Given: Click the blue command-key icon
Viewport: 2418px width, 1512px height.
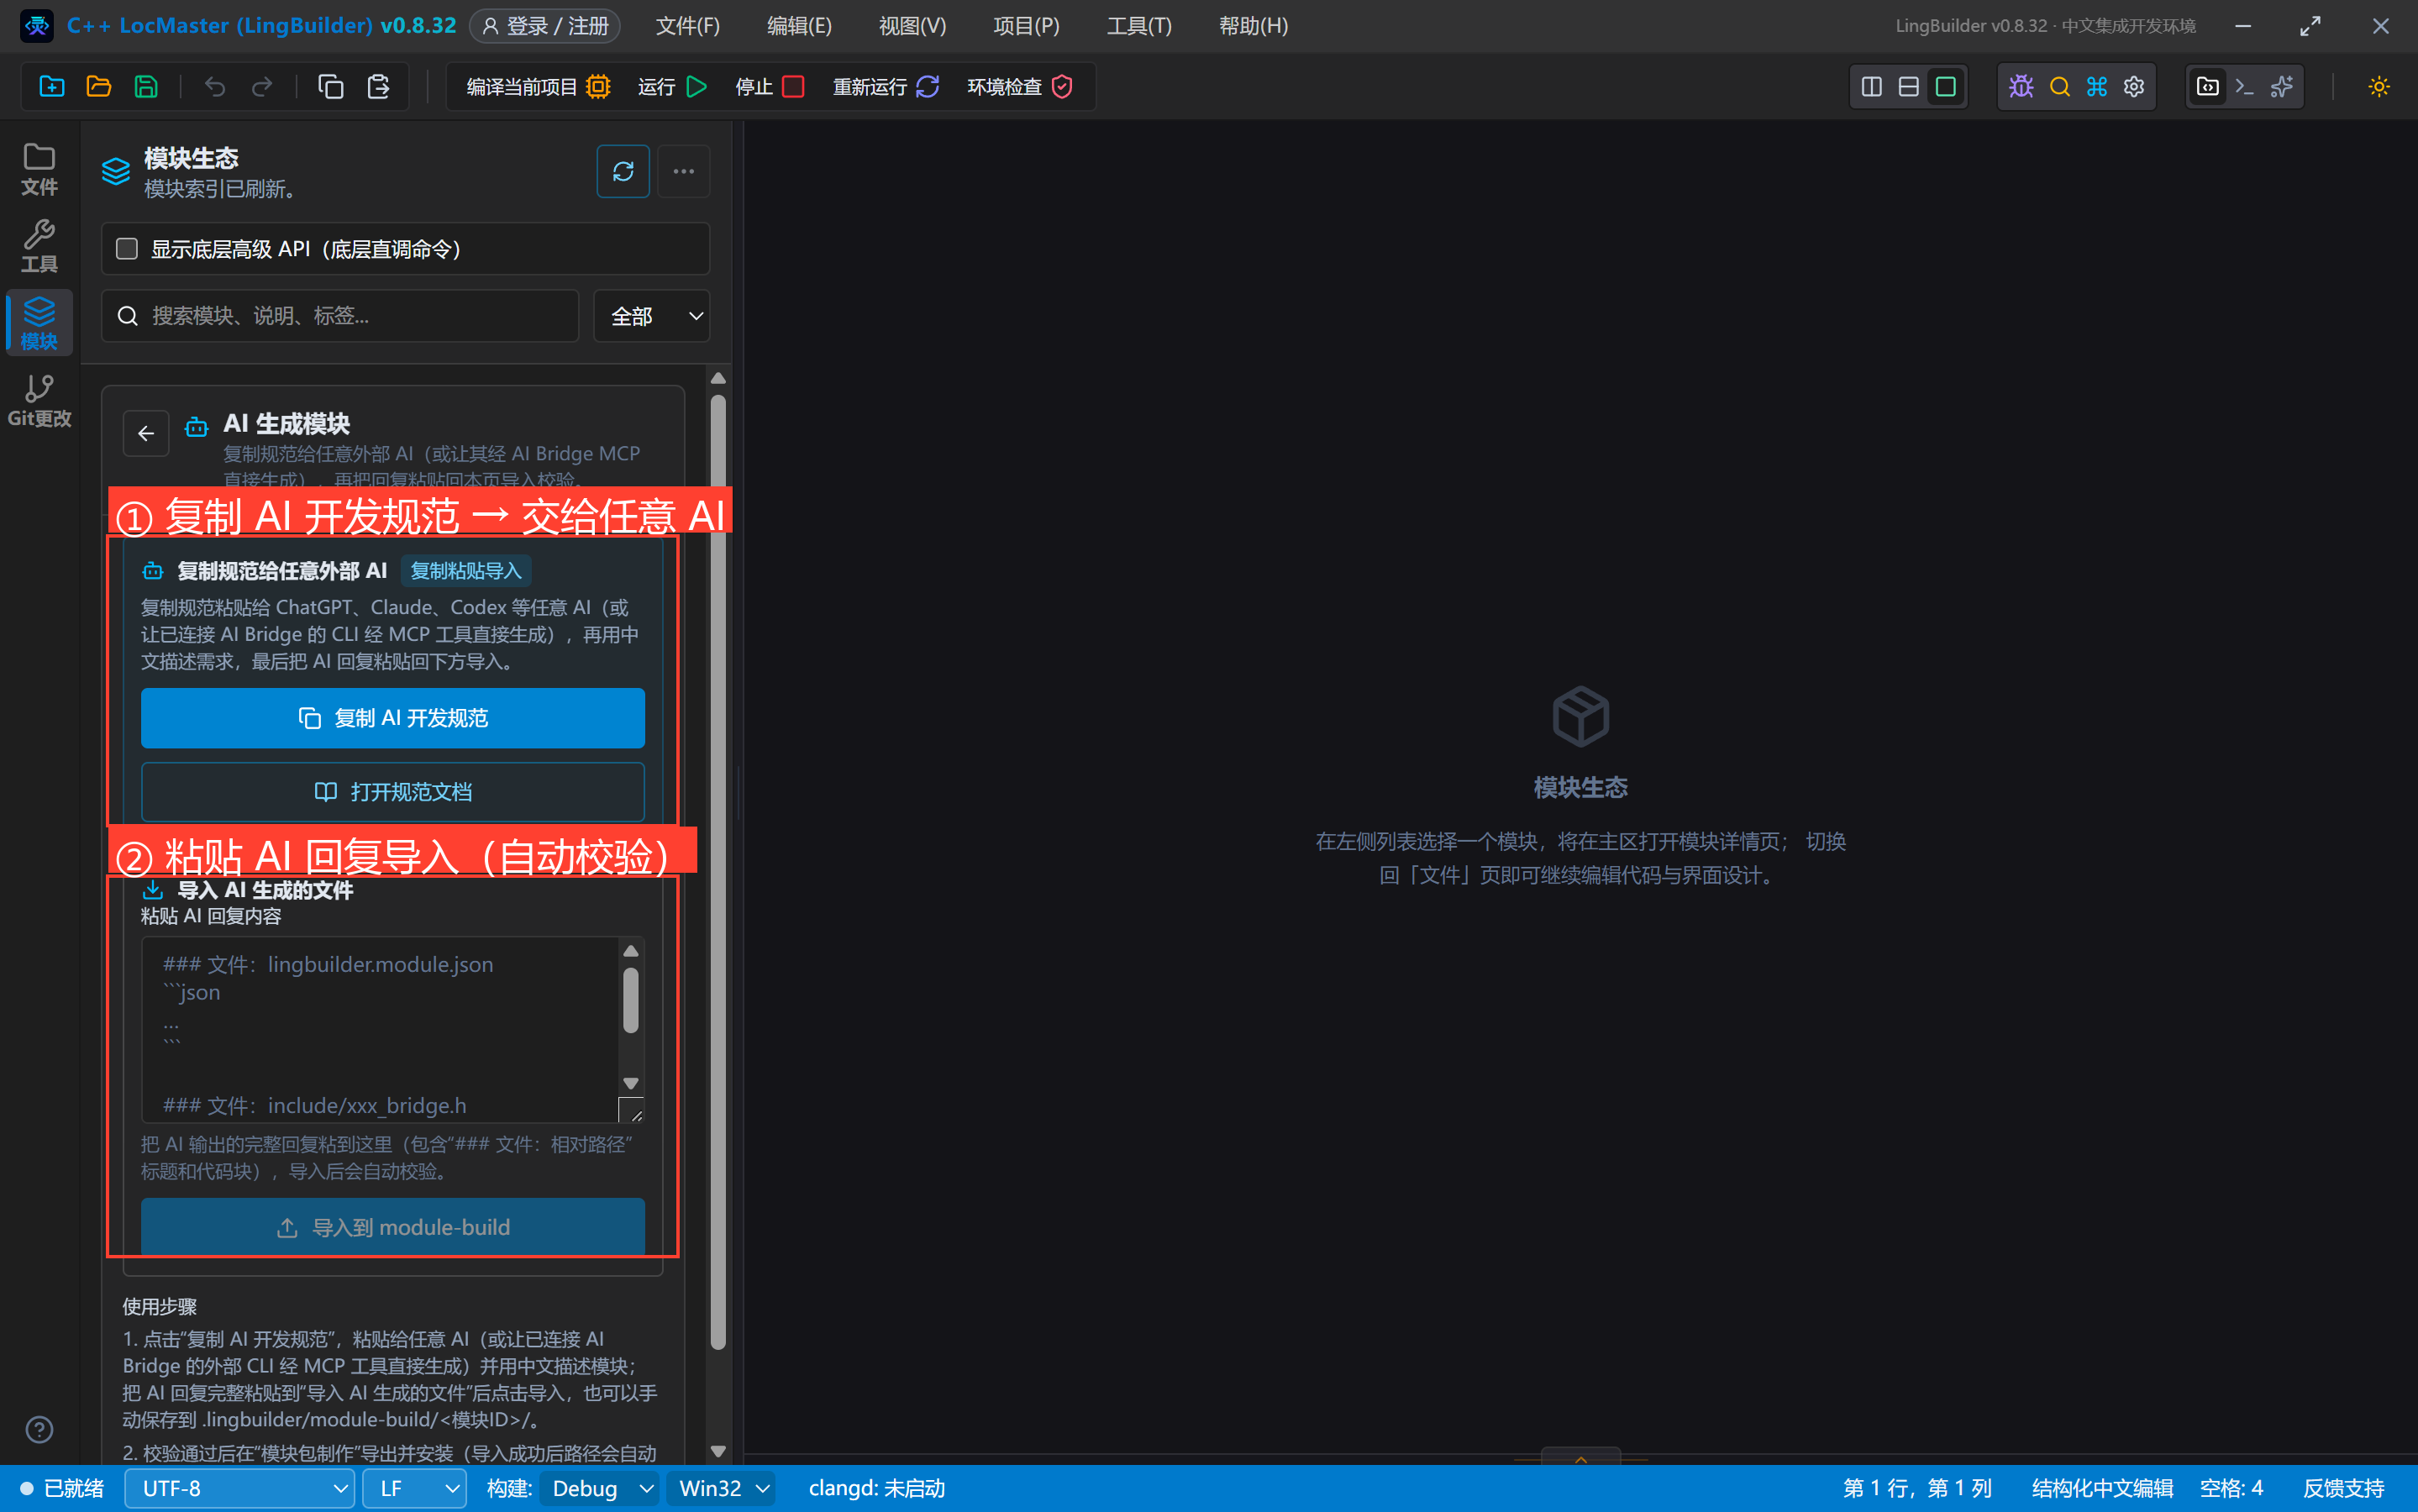Looking at the screenshot, I should tap(2096, 87).
